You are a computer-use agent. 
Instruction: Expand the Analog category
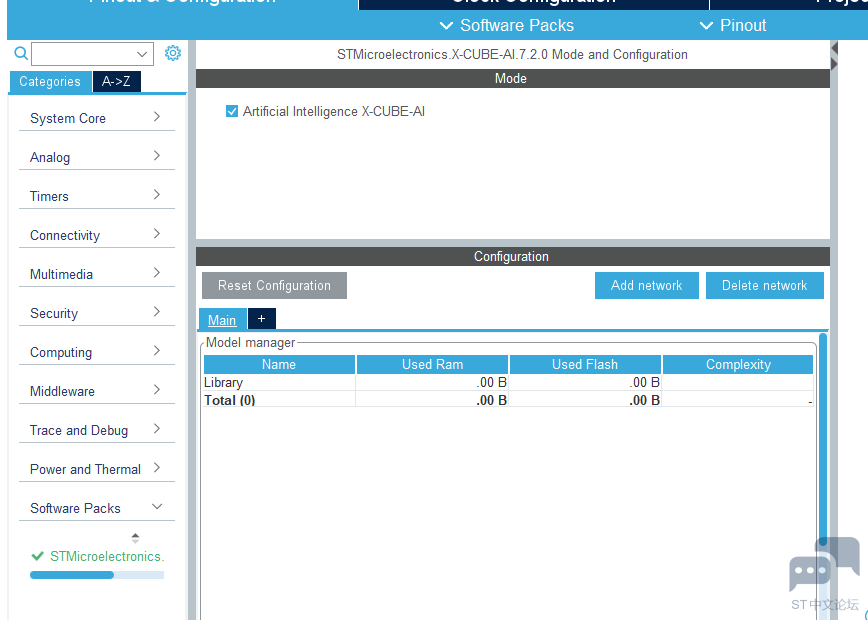(97, 157)
